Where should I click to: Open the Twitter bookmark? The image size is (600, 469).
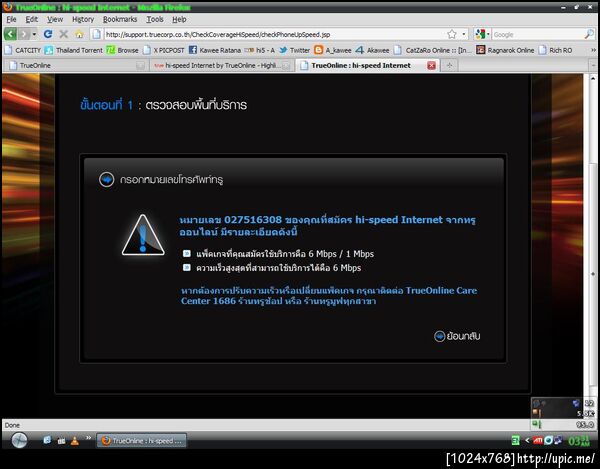click(294, 50)
